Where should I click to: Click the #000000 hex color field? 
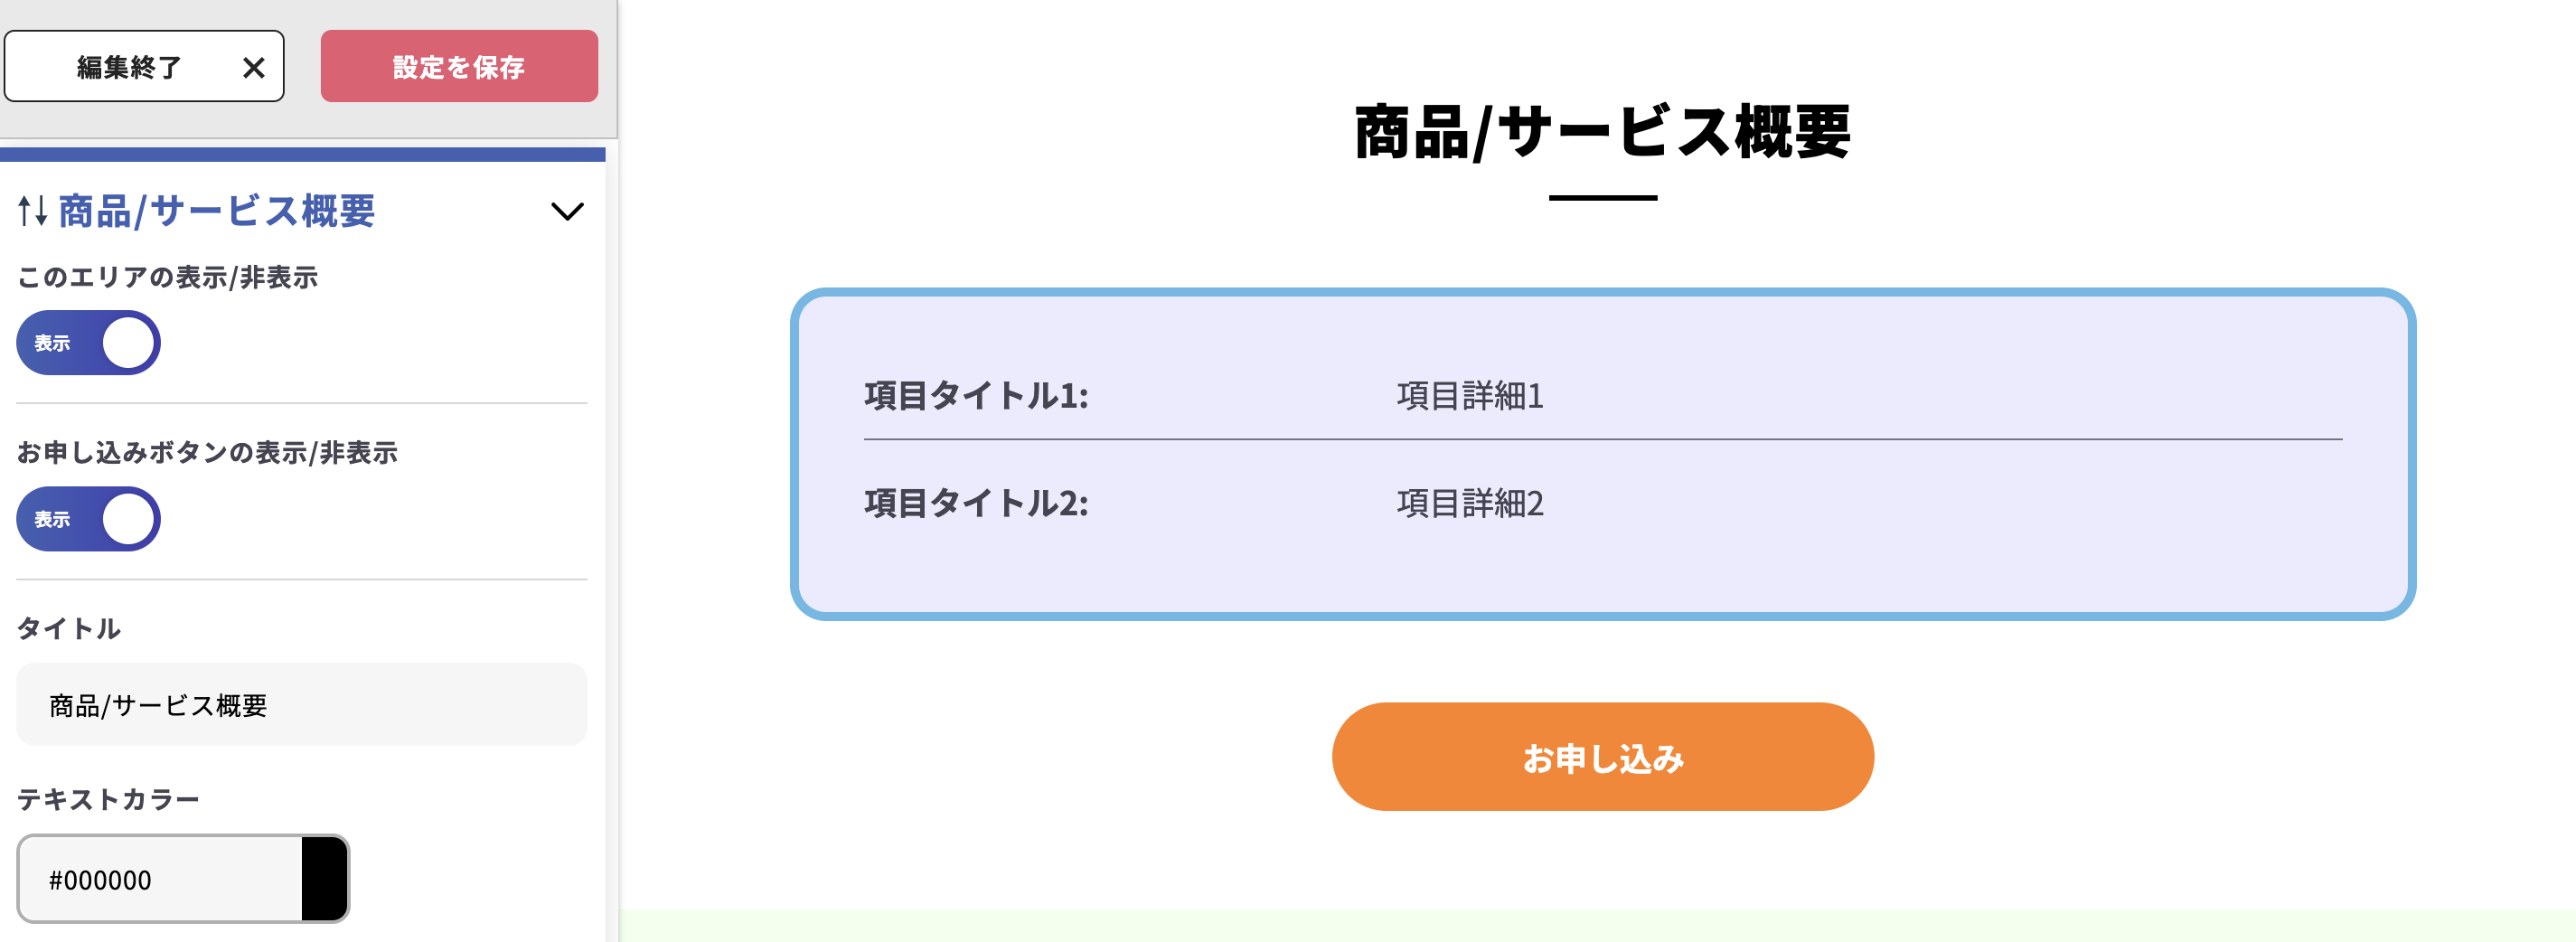point(160,879)
